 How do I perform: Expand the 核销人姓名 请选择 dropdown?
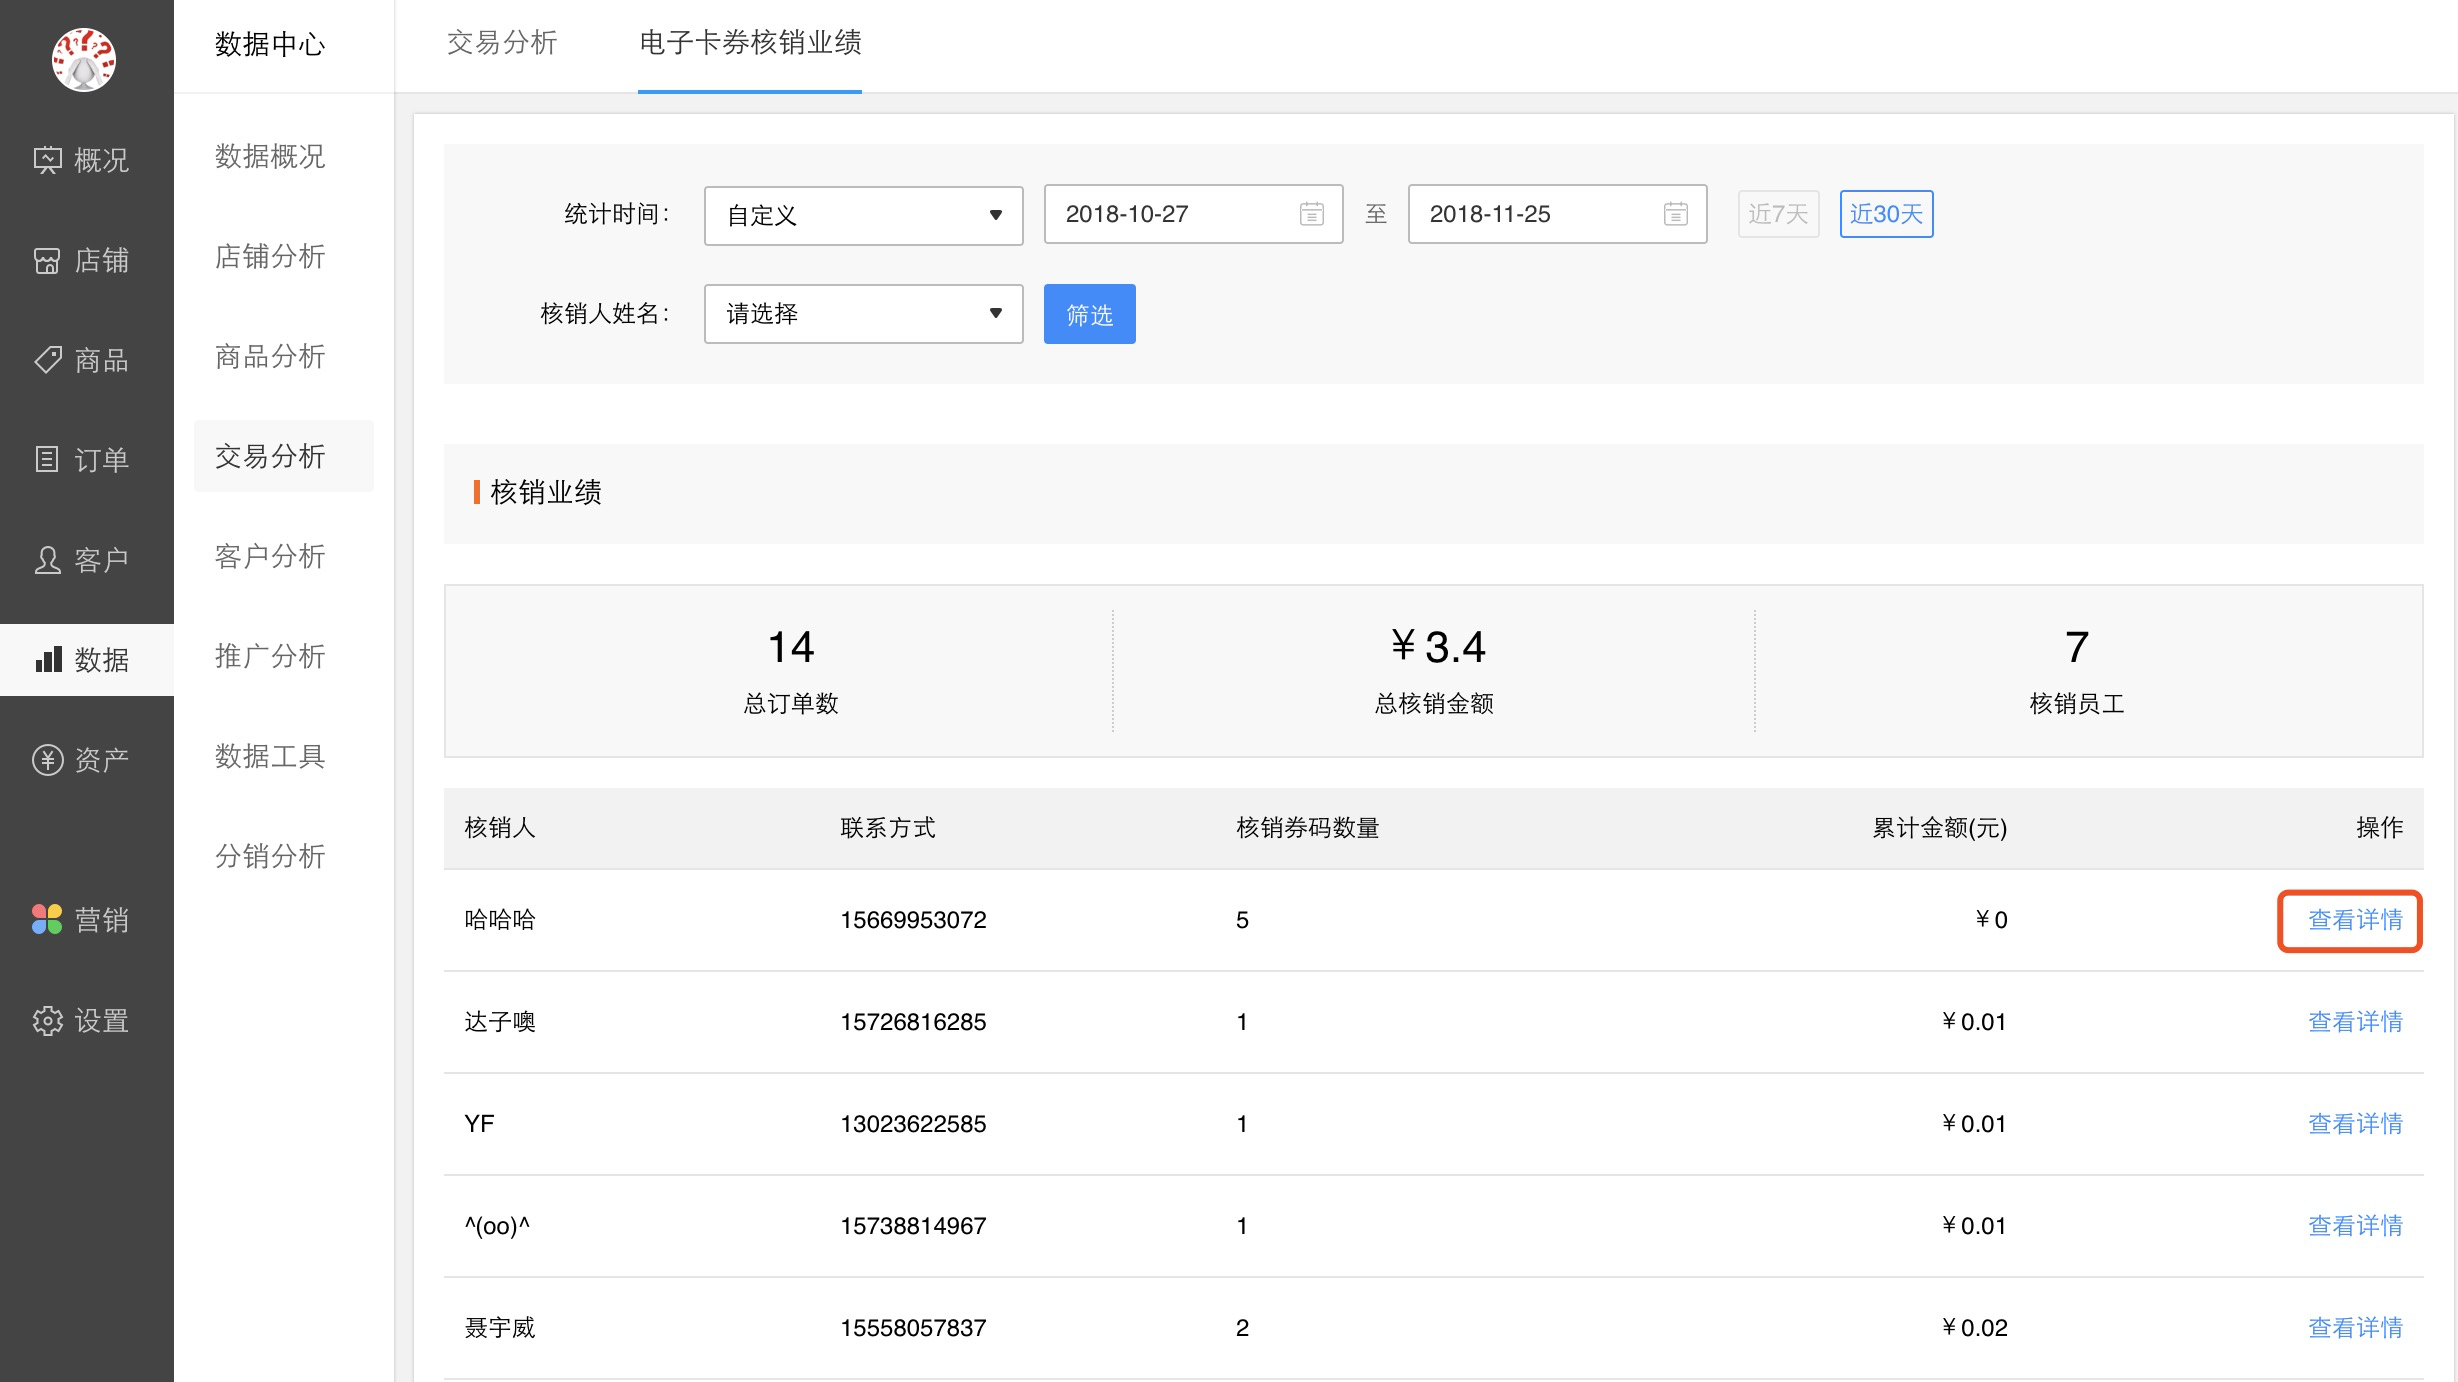click(x=863, y=314)
